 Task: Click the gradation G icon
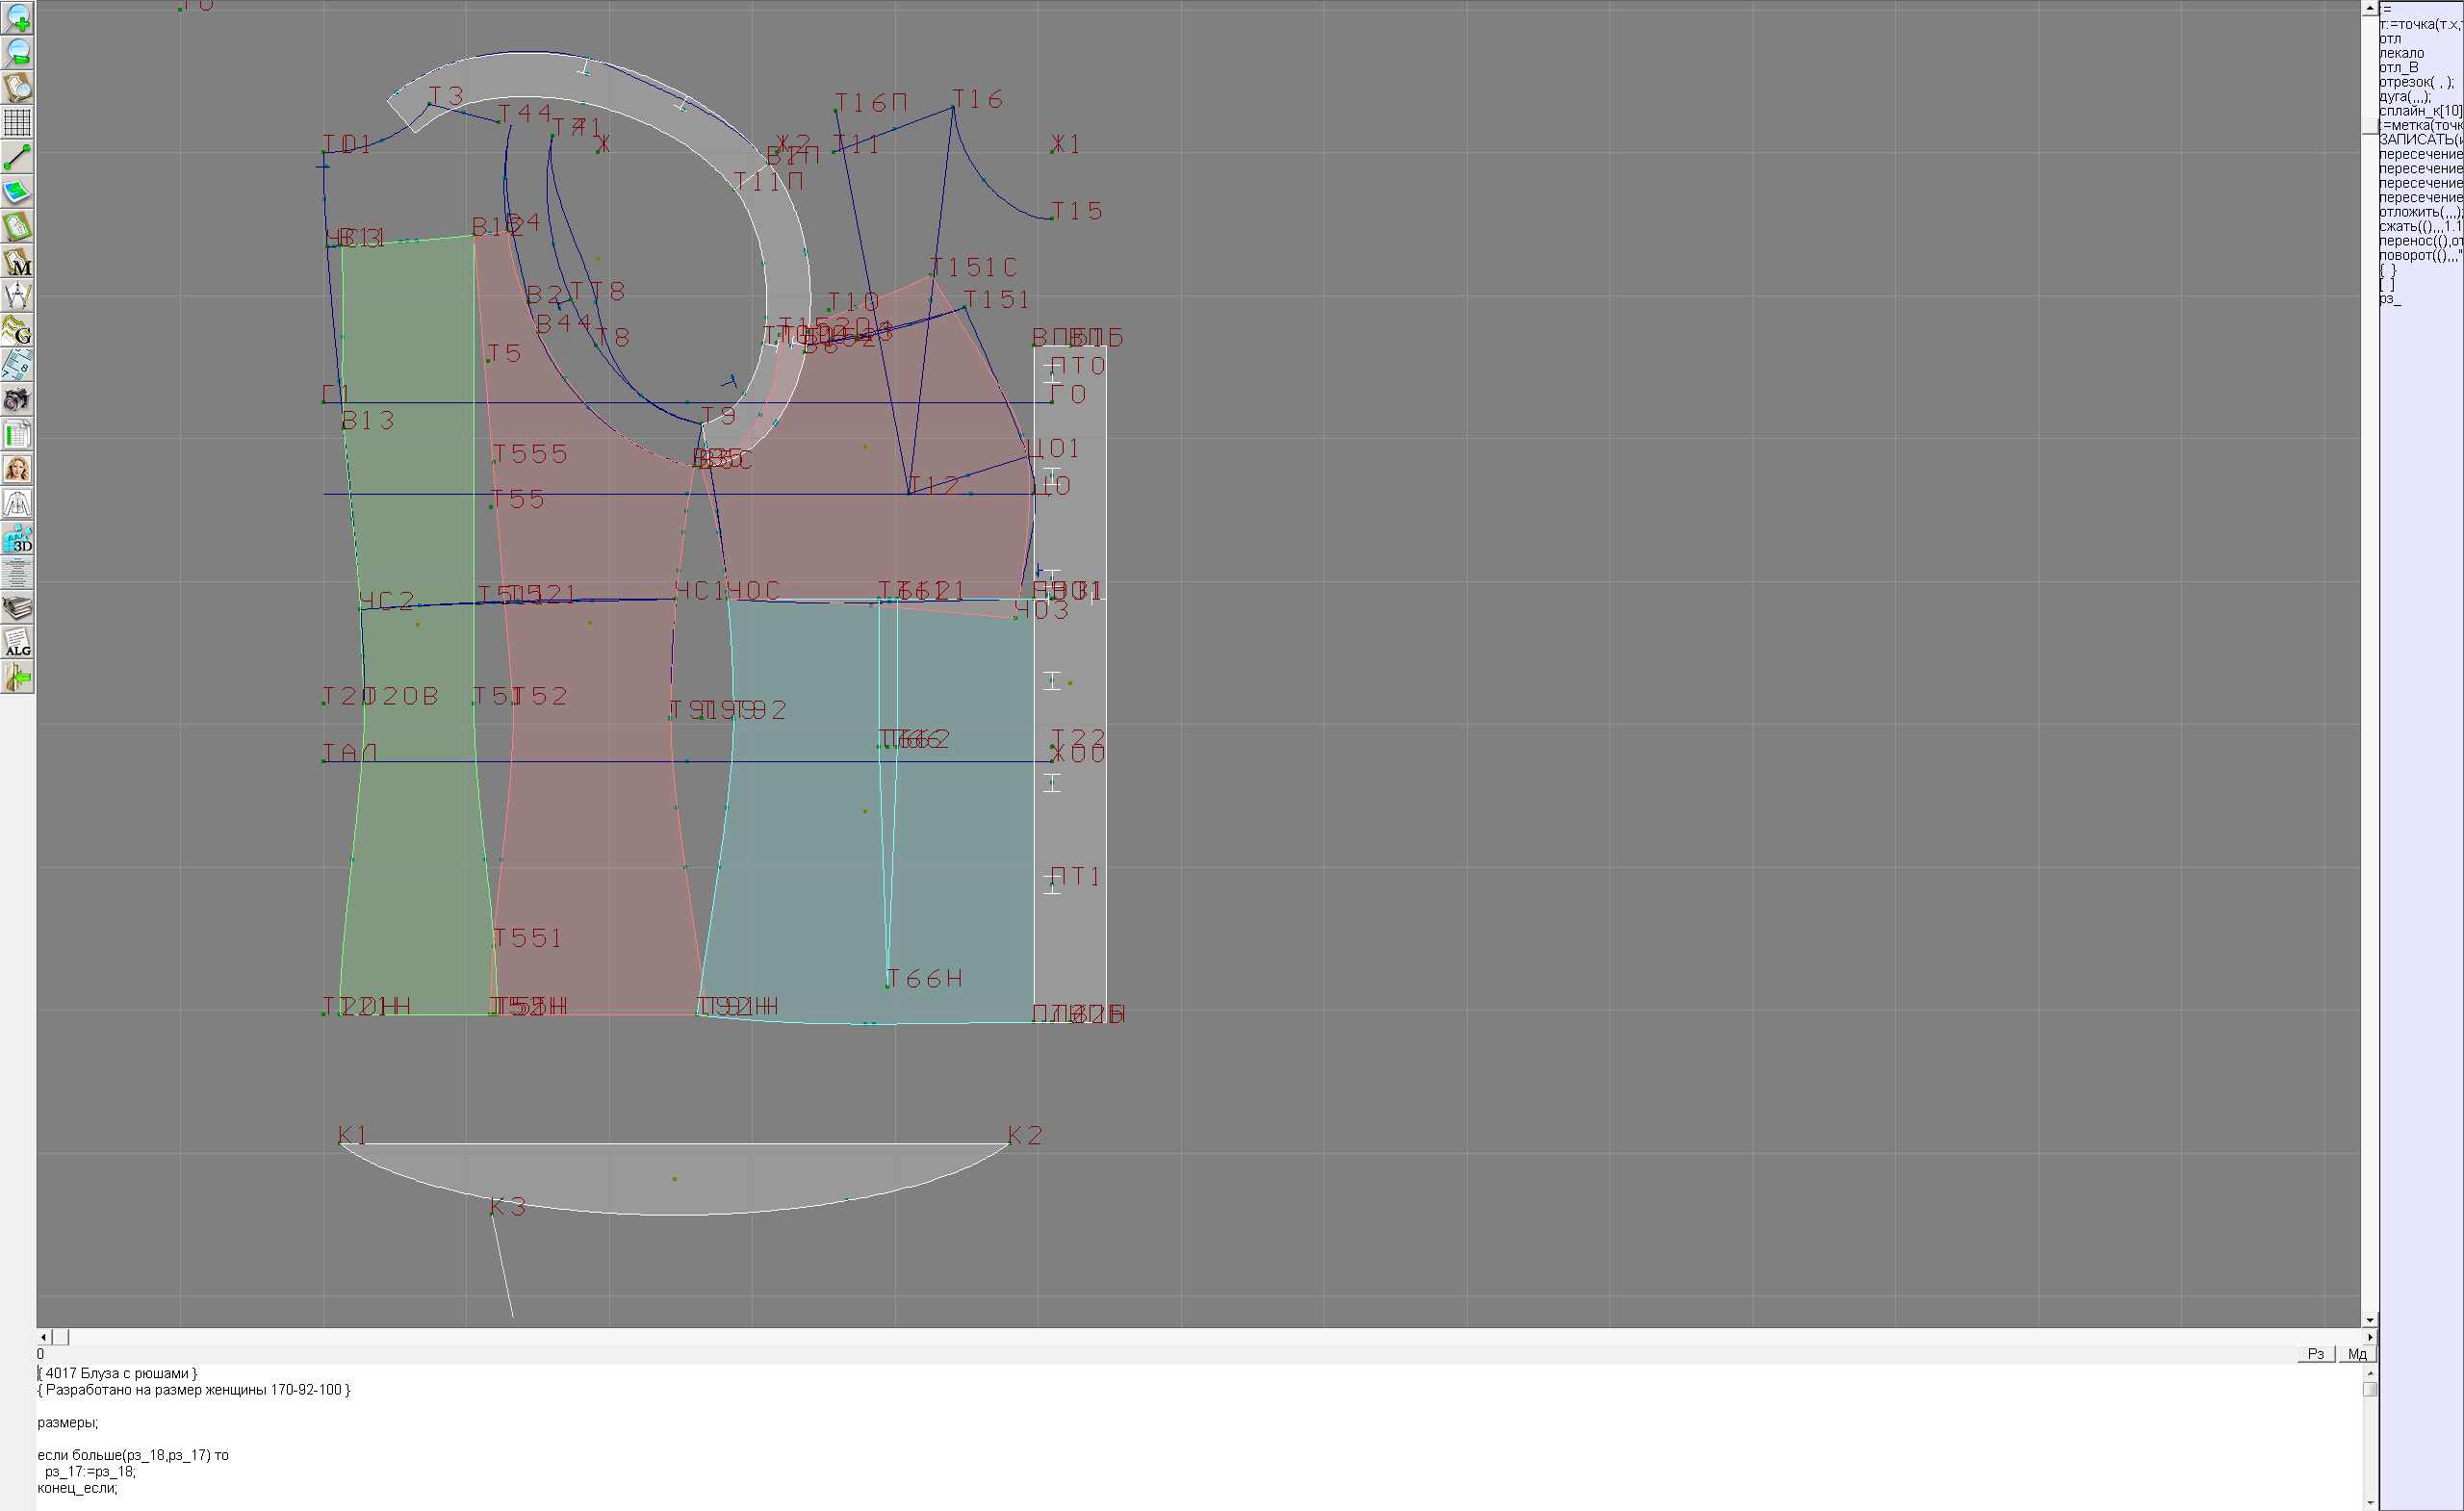tap(17, 331)
